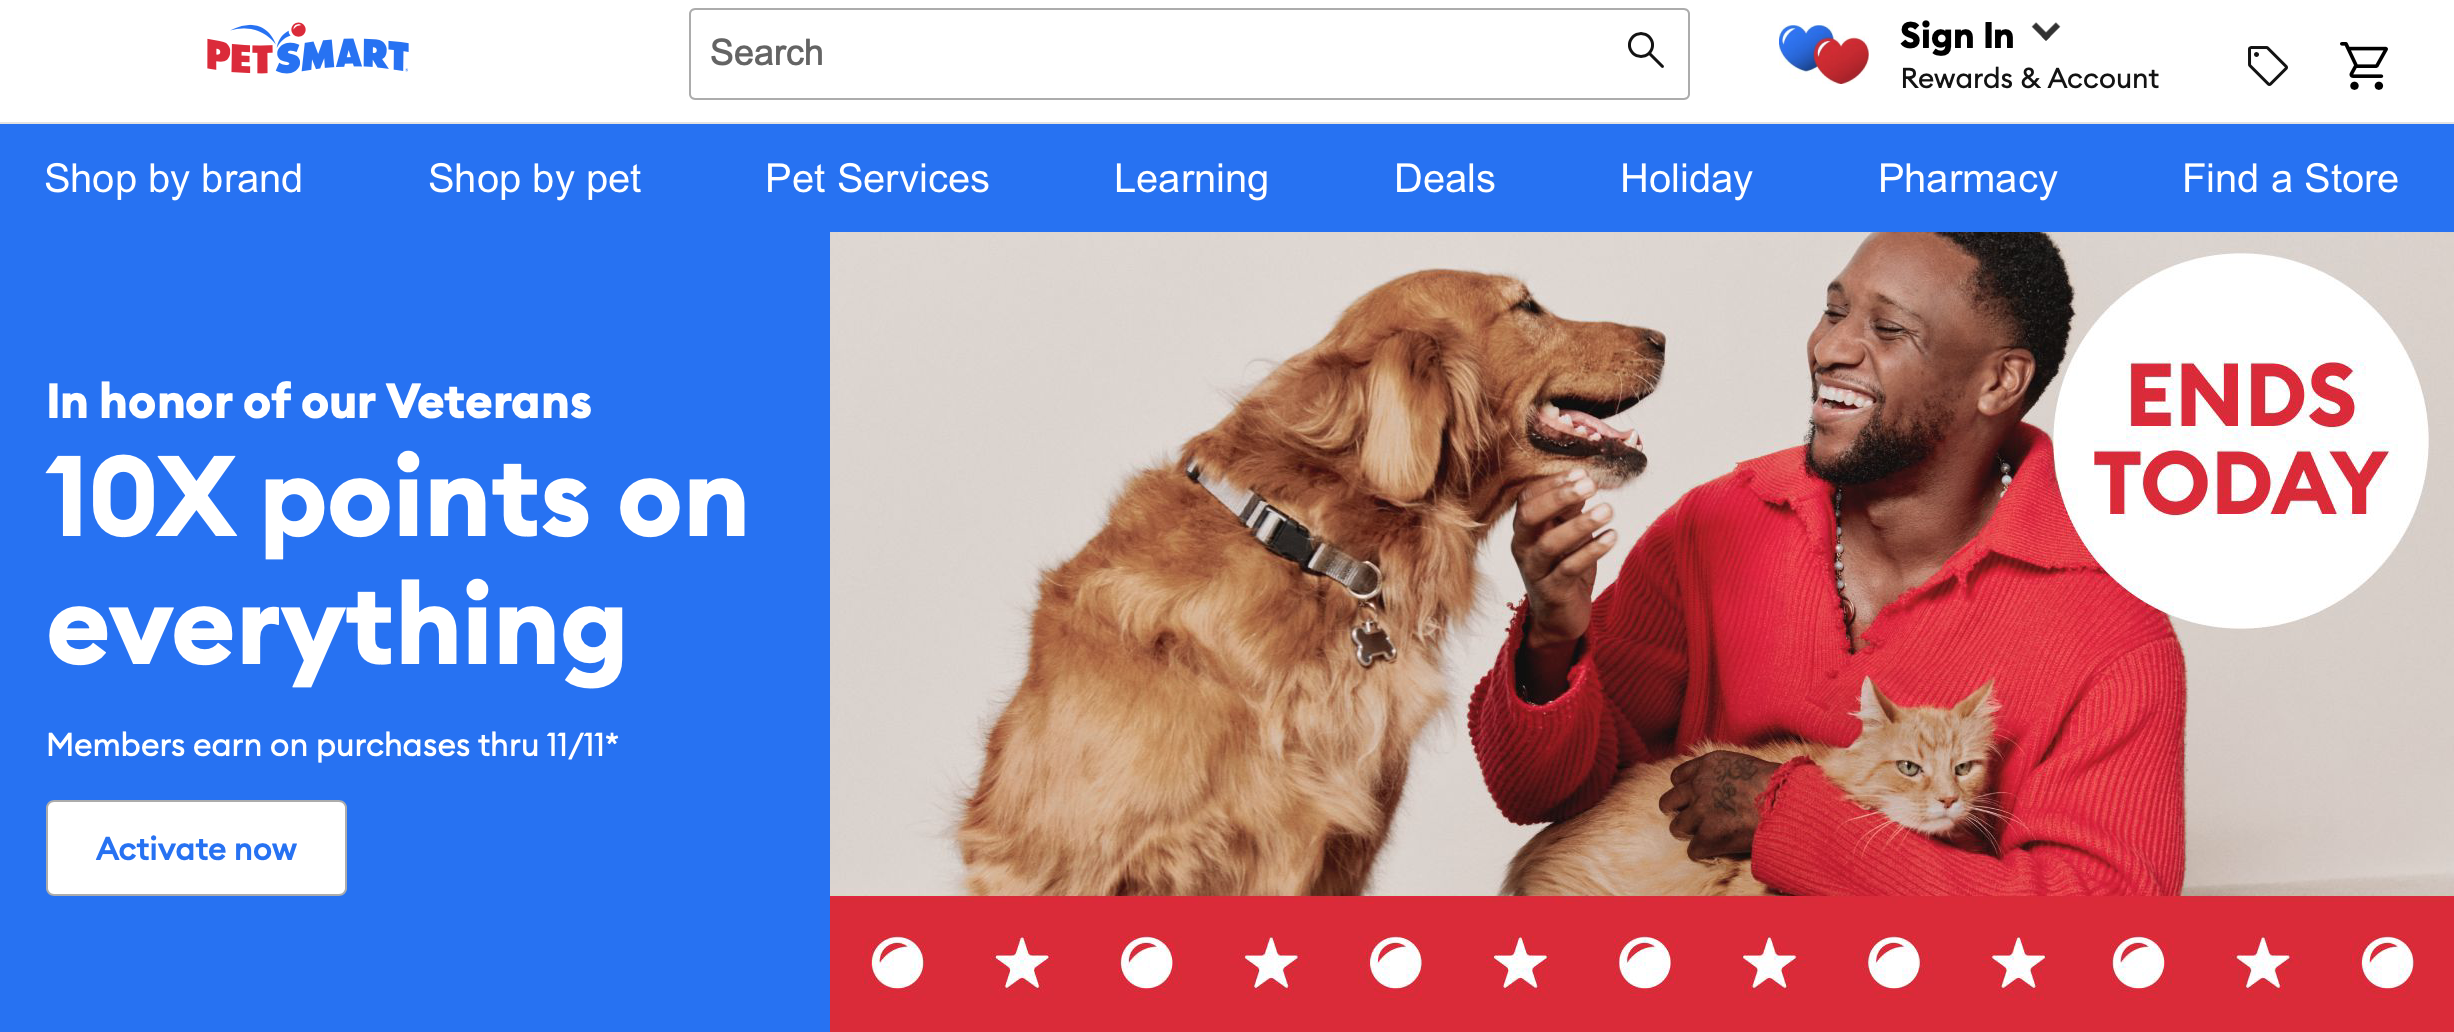Open Sign In account menu
This screenshot has width=2454, height=1032.
point(1956,36)
